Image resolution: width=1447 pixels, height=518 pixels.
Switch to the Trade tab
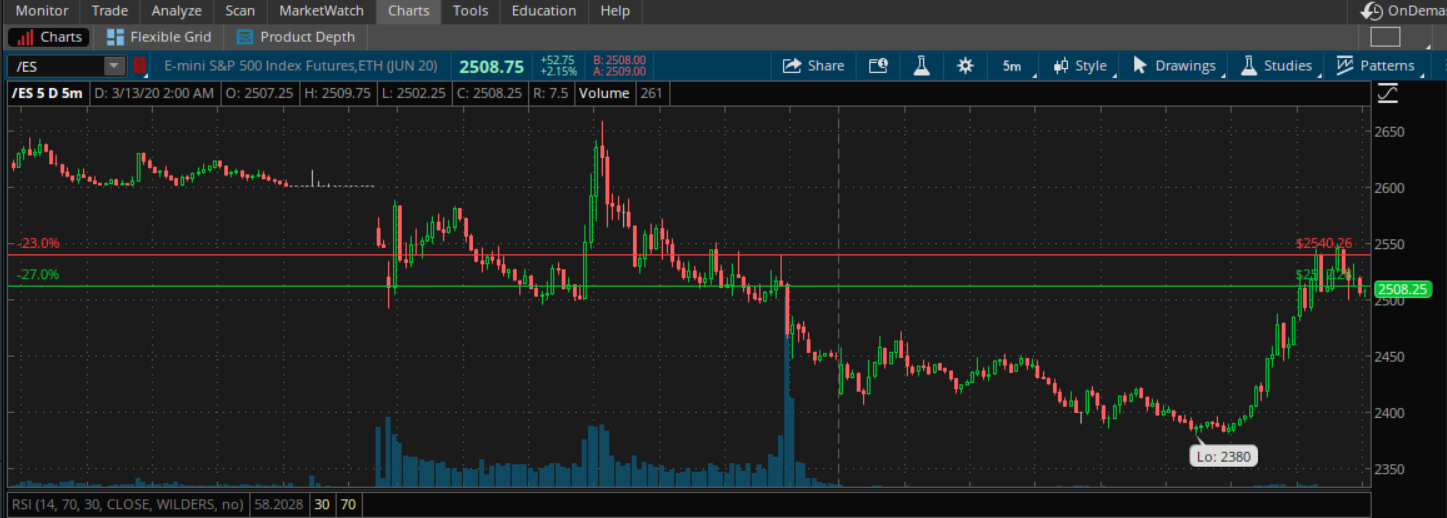coord(109,11)
